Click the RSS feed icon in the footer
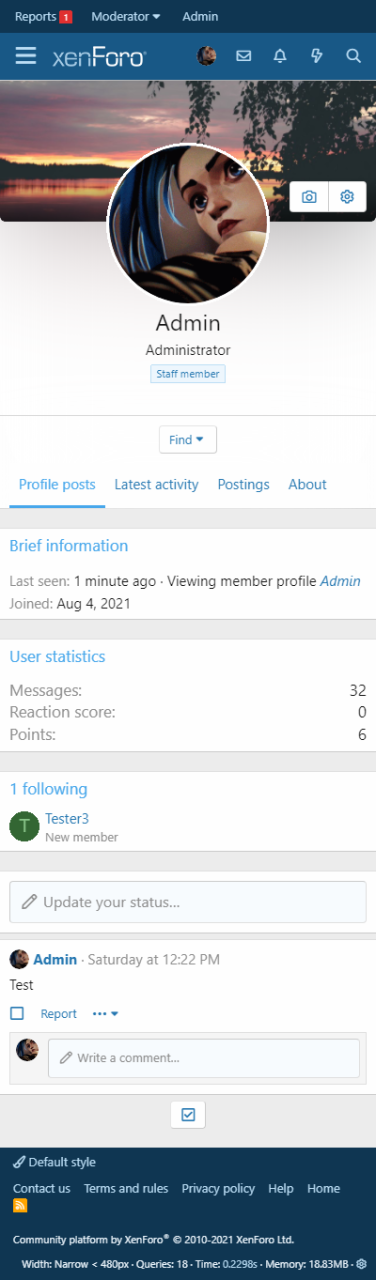Viewport: 376px width, 1280px height. tap(20, 1206)
